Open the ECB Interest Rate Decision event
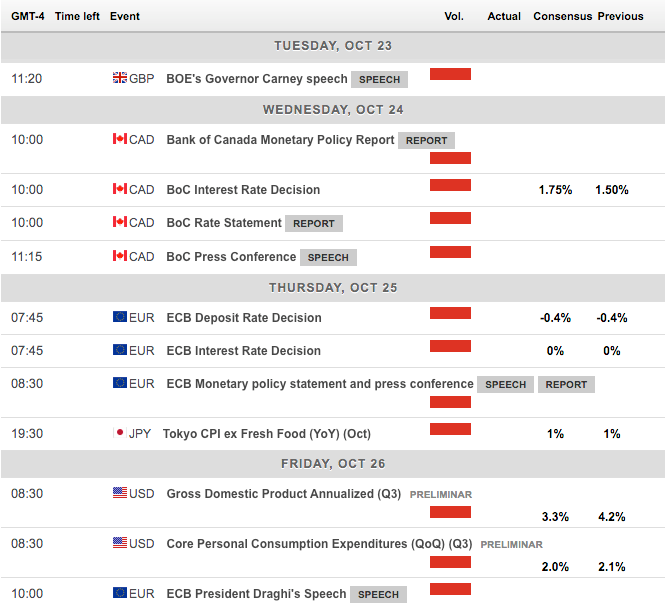This screenshot has height=610, width=665. click(x=243, y=351)
